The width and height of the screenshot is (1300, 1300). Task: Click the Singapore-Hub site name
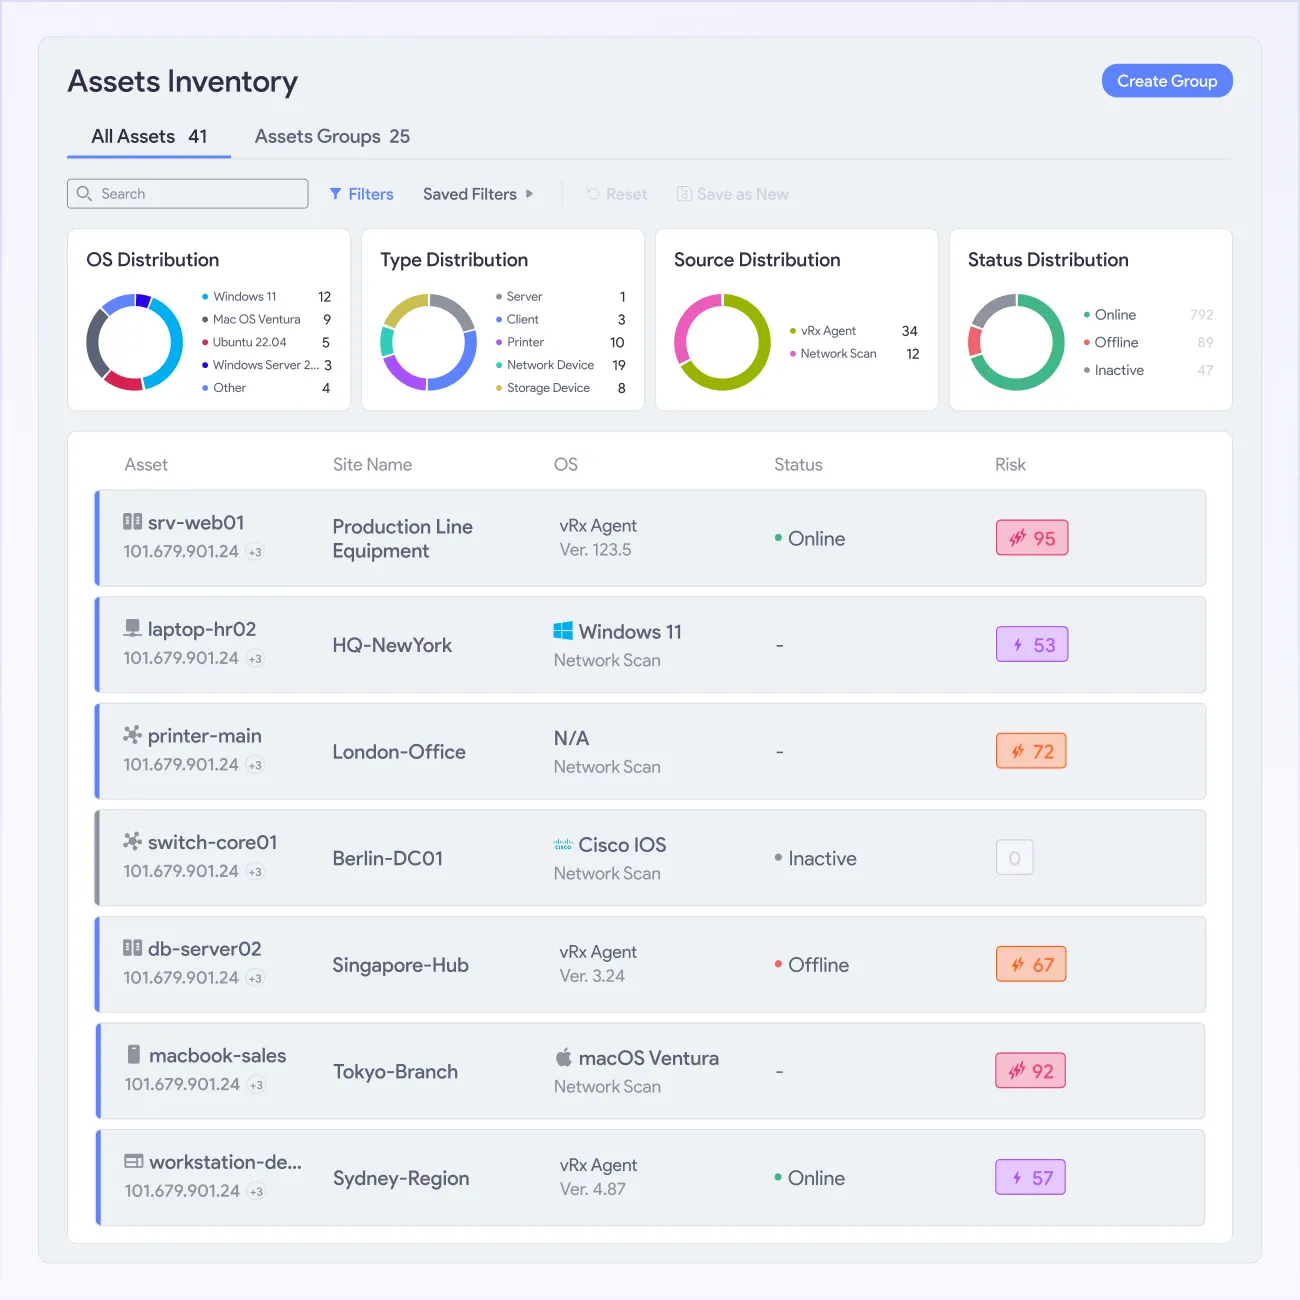click(401, 965)
